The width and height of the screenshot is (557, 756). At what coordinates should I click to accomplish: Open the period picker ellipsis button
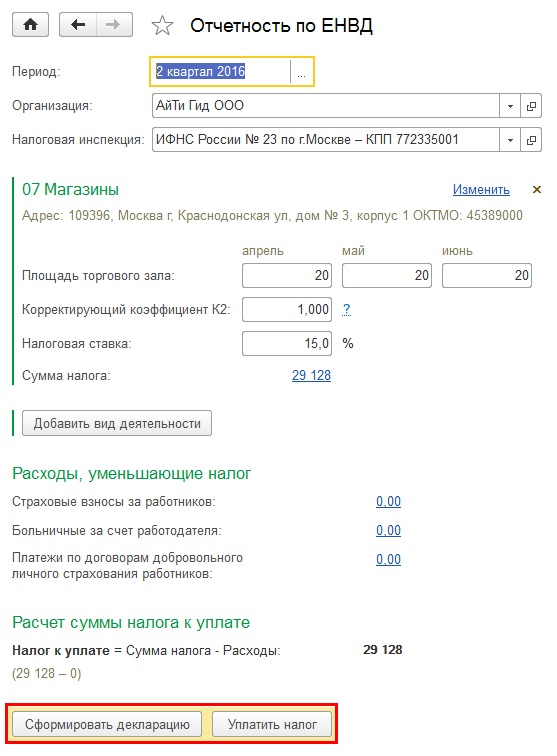(x=301, y=72)
